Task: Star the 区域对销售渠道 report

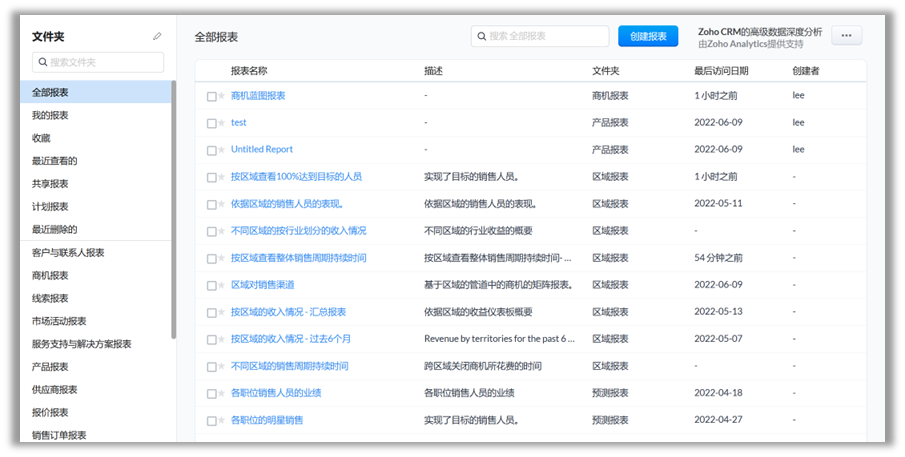Action: pos(221,286)
